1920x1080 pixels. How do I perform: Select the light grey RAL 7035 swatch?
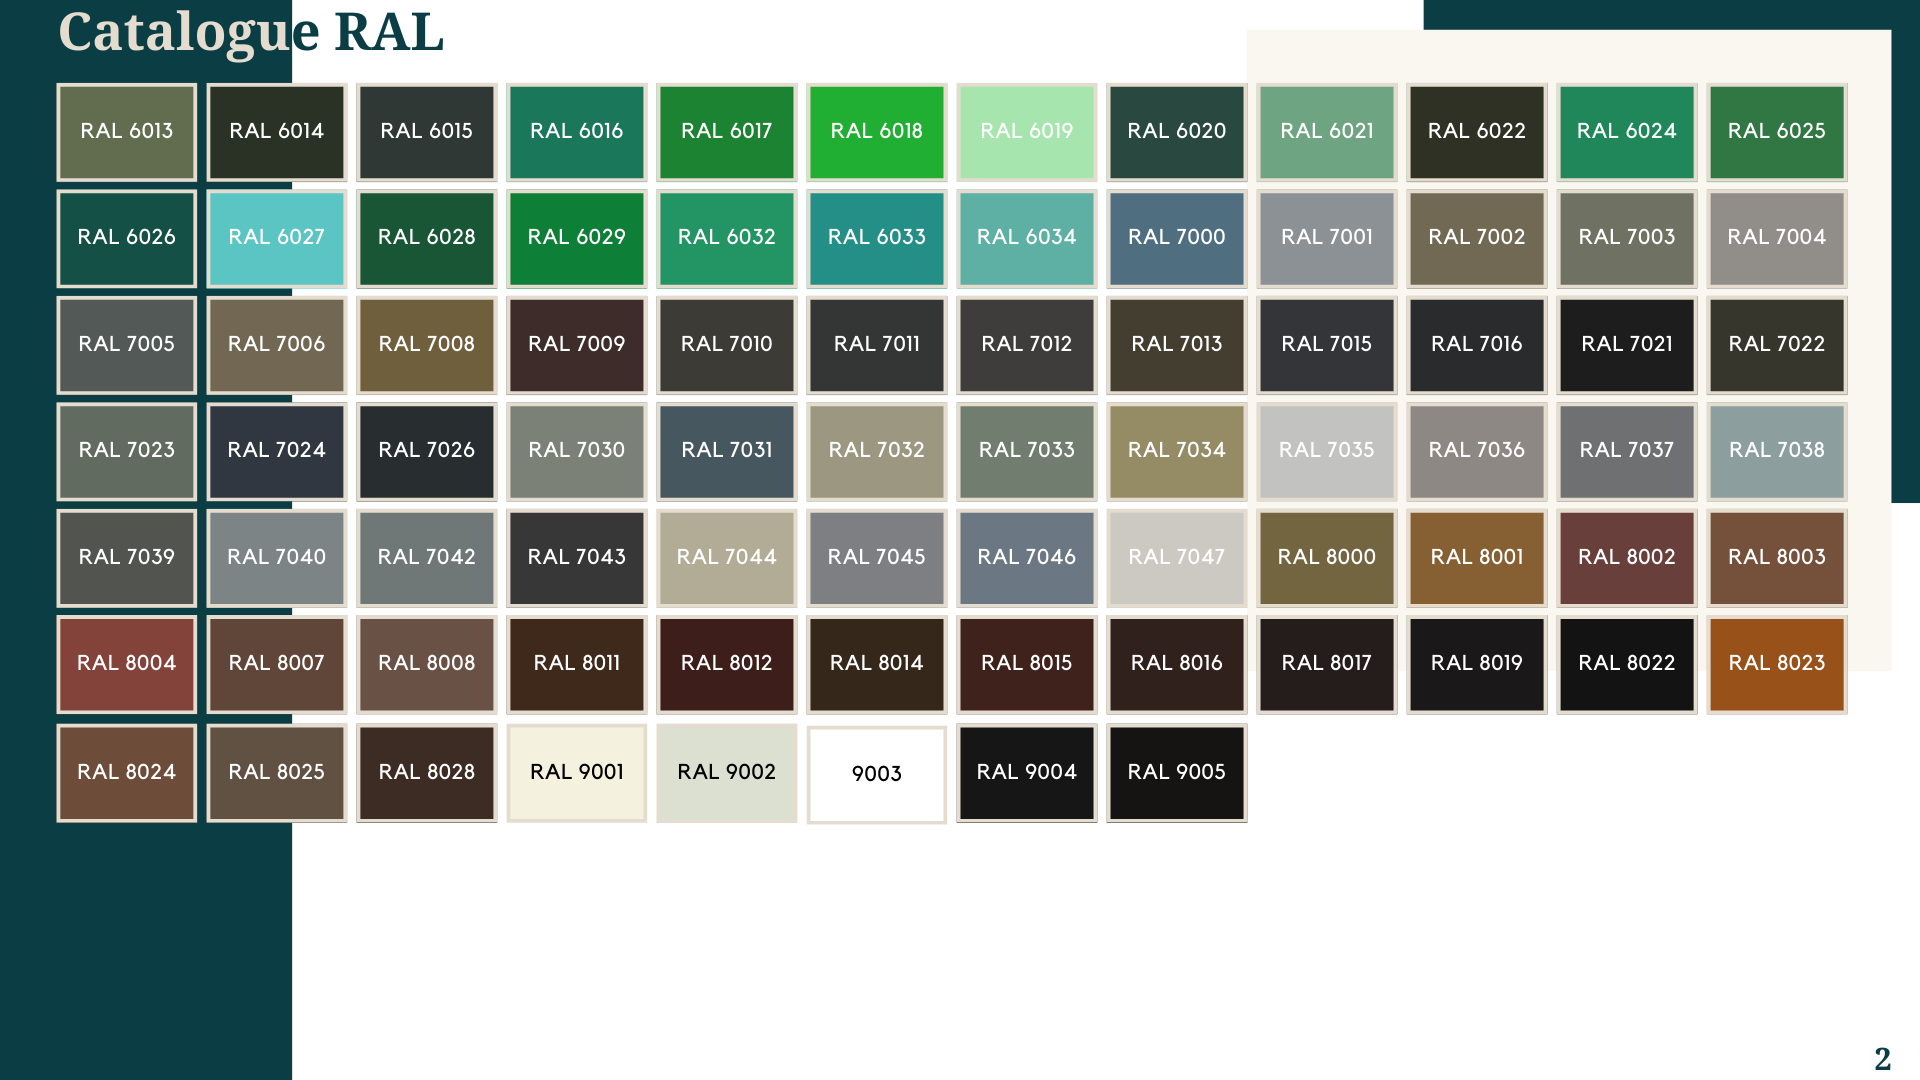tap(1327, 451)
